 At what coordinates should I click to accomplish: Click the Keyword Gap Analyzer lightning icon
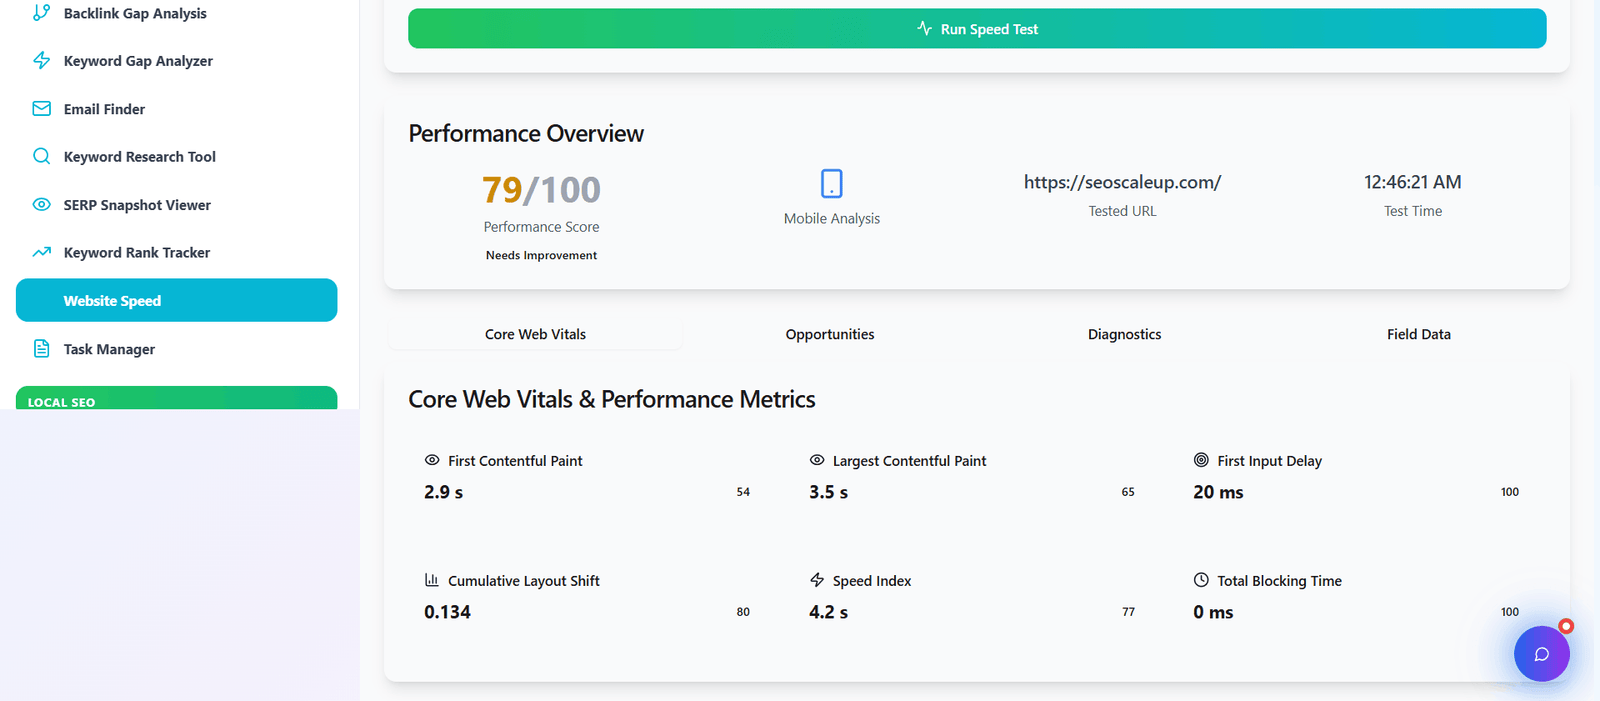(x=41, y=60)
